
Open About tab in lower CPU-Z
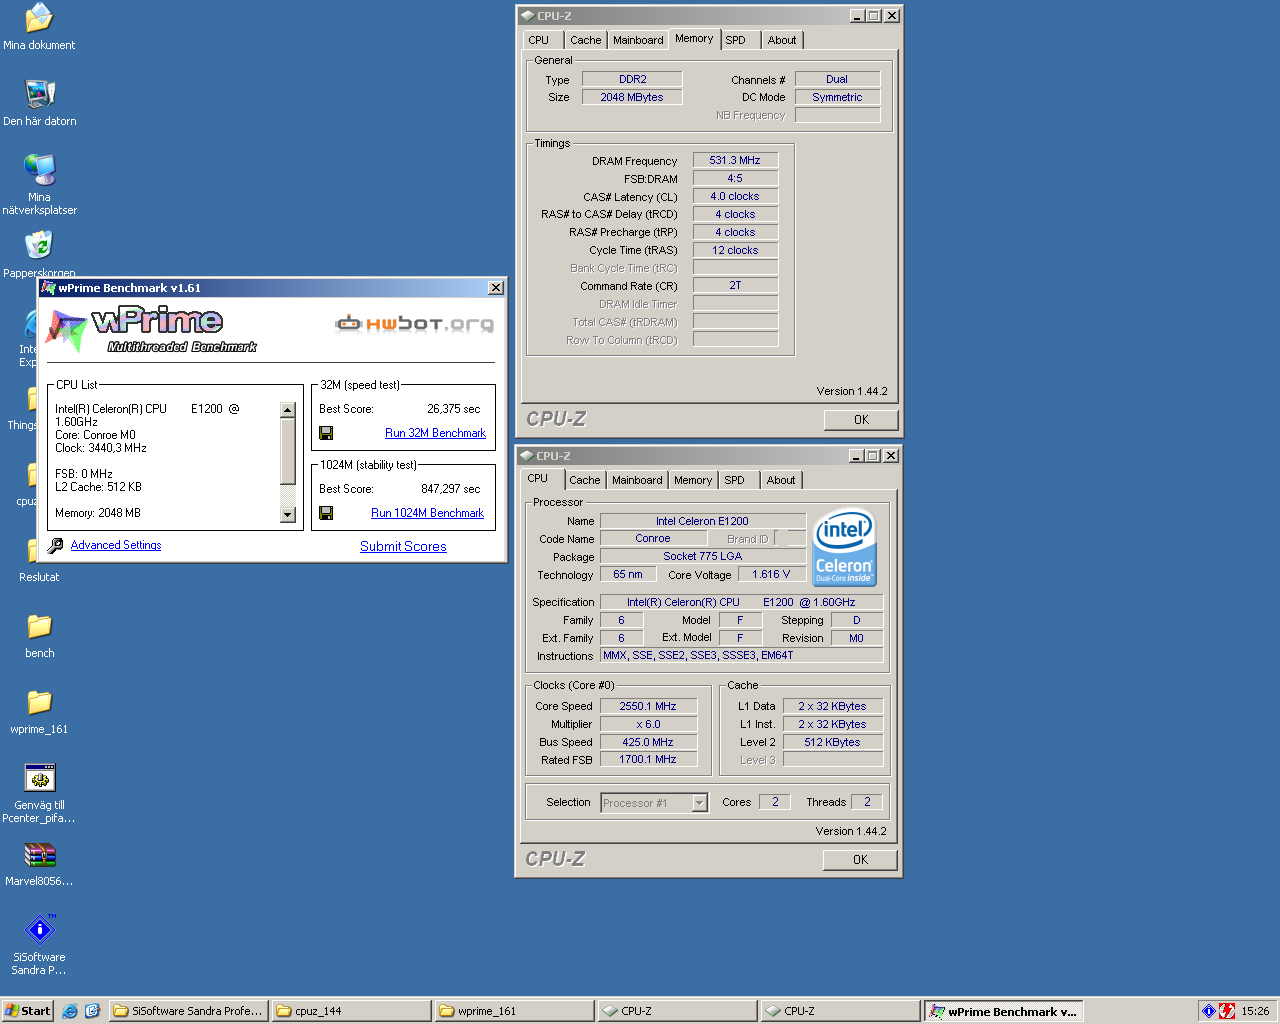tap(781, 480)
